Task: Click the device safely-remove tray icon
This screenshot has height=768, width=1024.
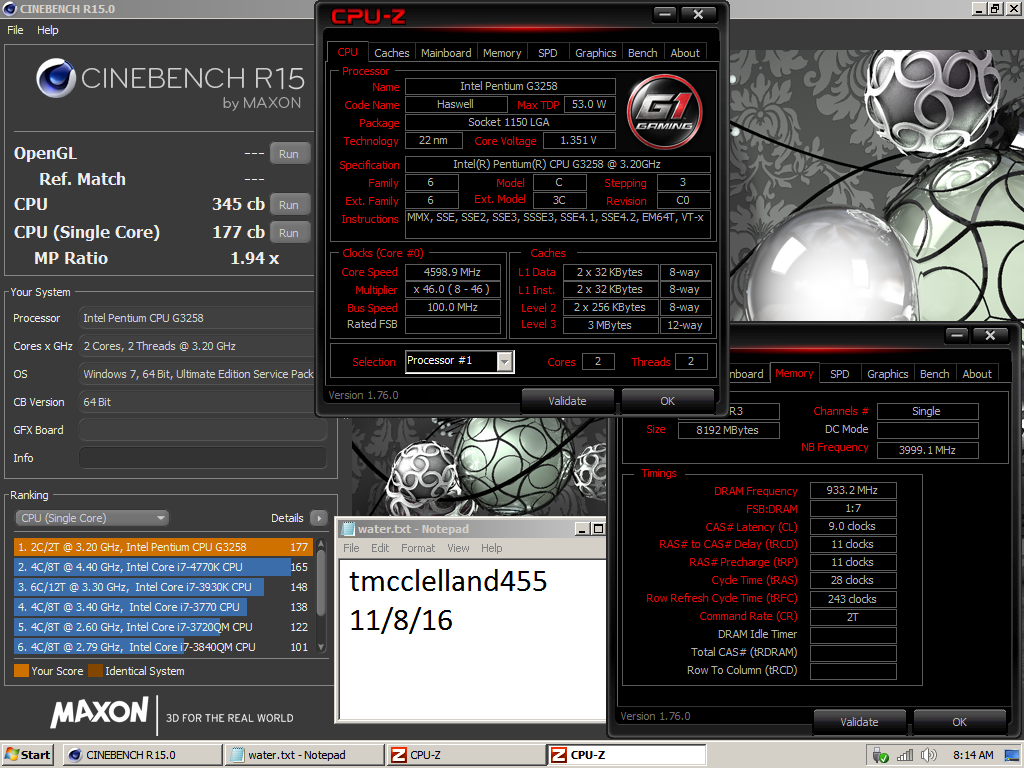Action: tap(880, 755)
